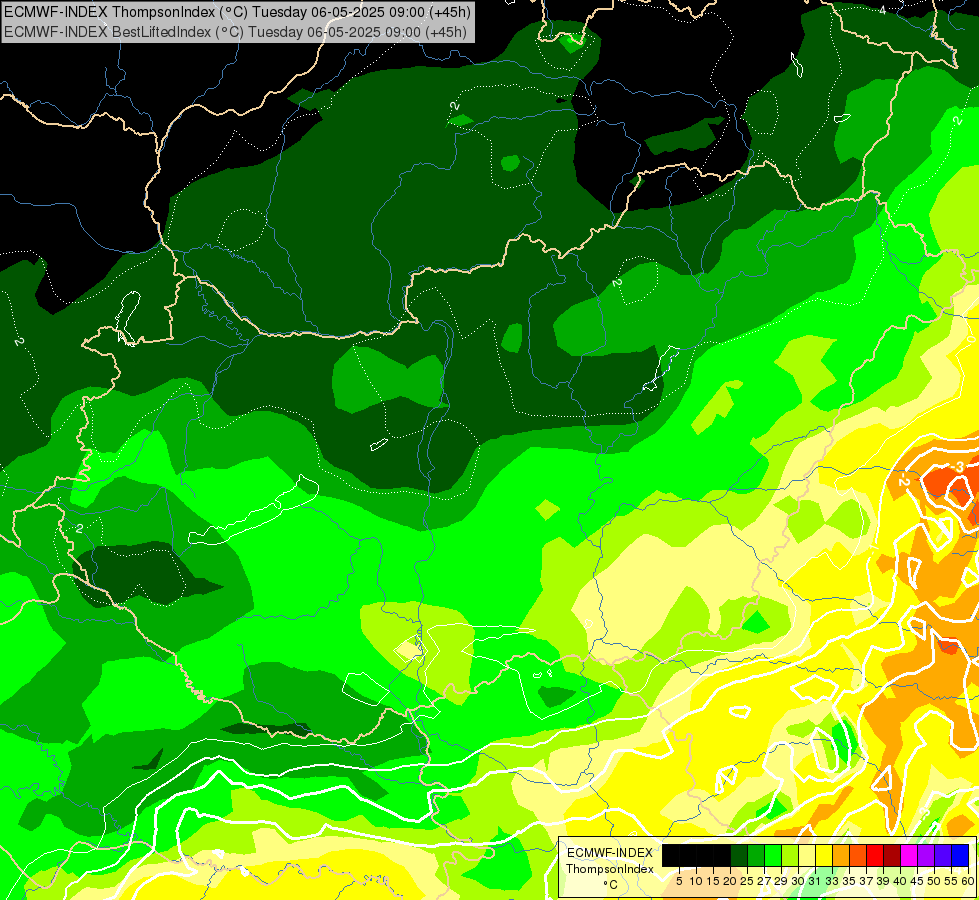Select the medium green 25–27 legend swatch
The image size is (979, 900).
click(x=756, y=855)
